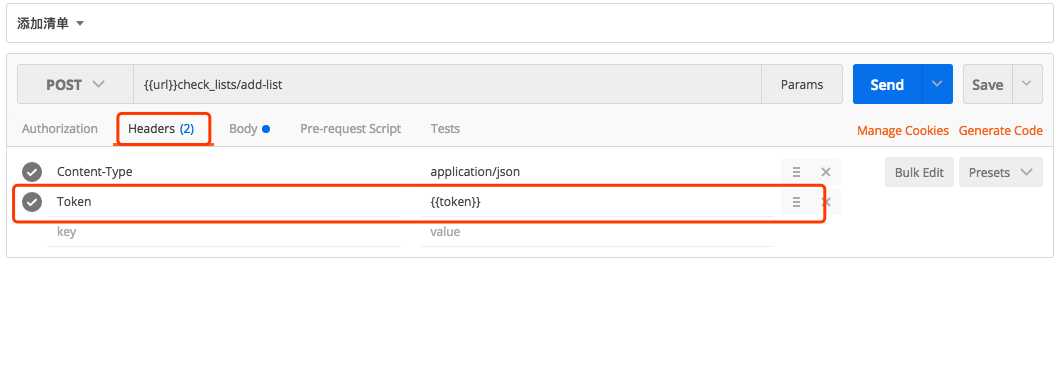Click the request URL input field
1058x370 pixels.
click(447, 84)
